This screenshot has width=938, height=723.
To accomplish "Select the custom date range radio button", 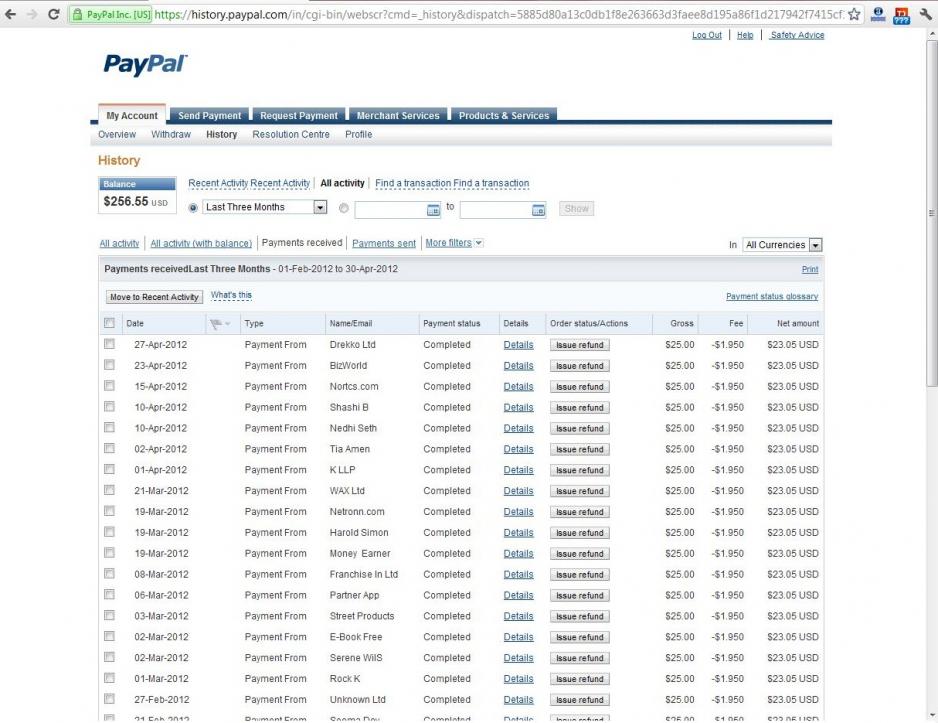I will (x=343, y=208).
